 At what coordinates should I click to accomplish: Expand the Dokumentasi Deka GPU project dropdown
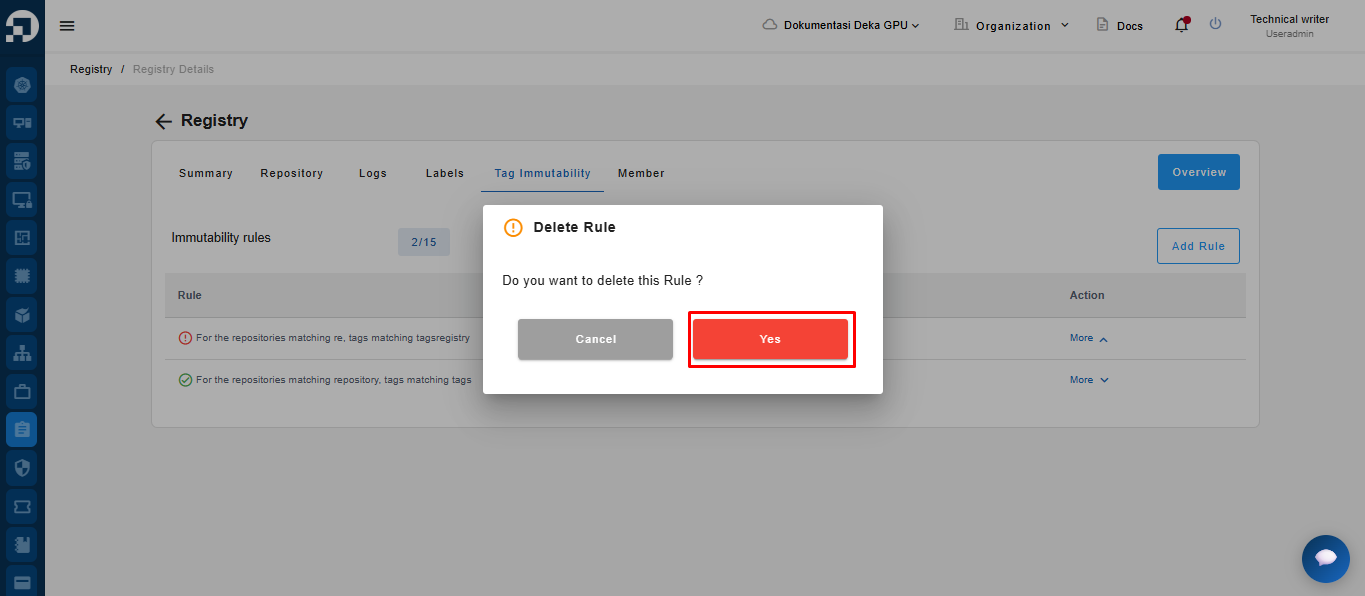[x=840, y=25]
